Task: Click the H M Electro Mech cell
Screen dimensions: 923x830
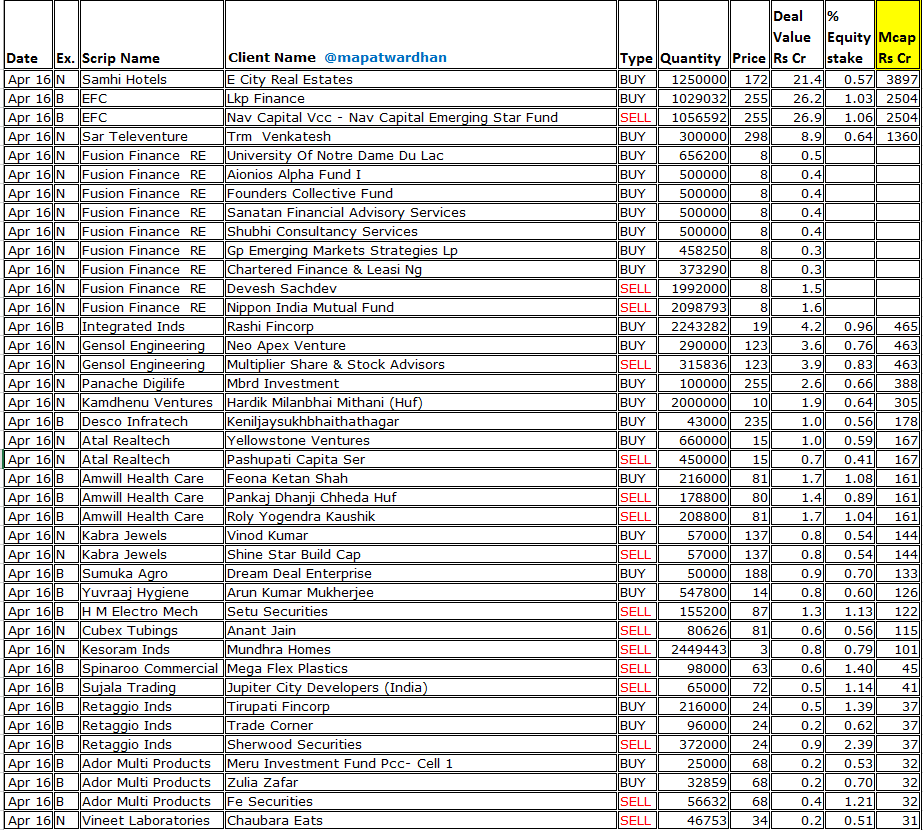Action: click(152, 612)
